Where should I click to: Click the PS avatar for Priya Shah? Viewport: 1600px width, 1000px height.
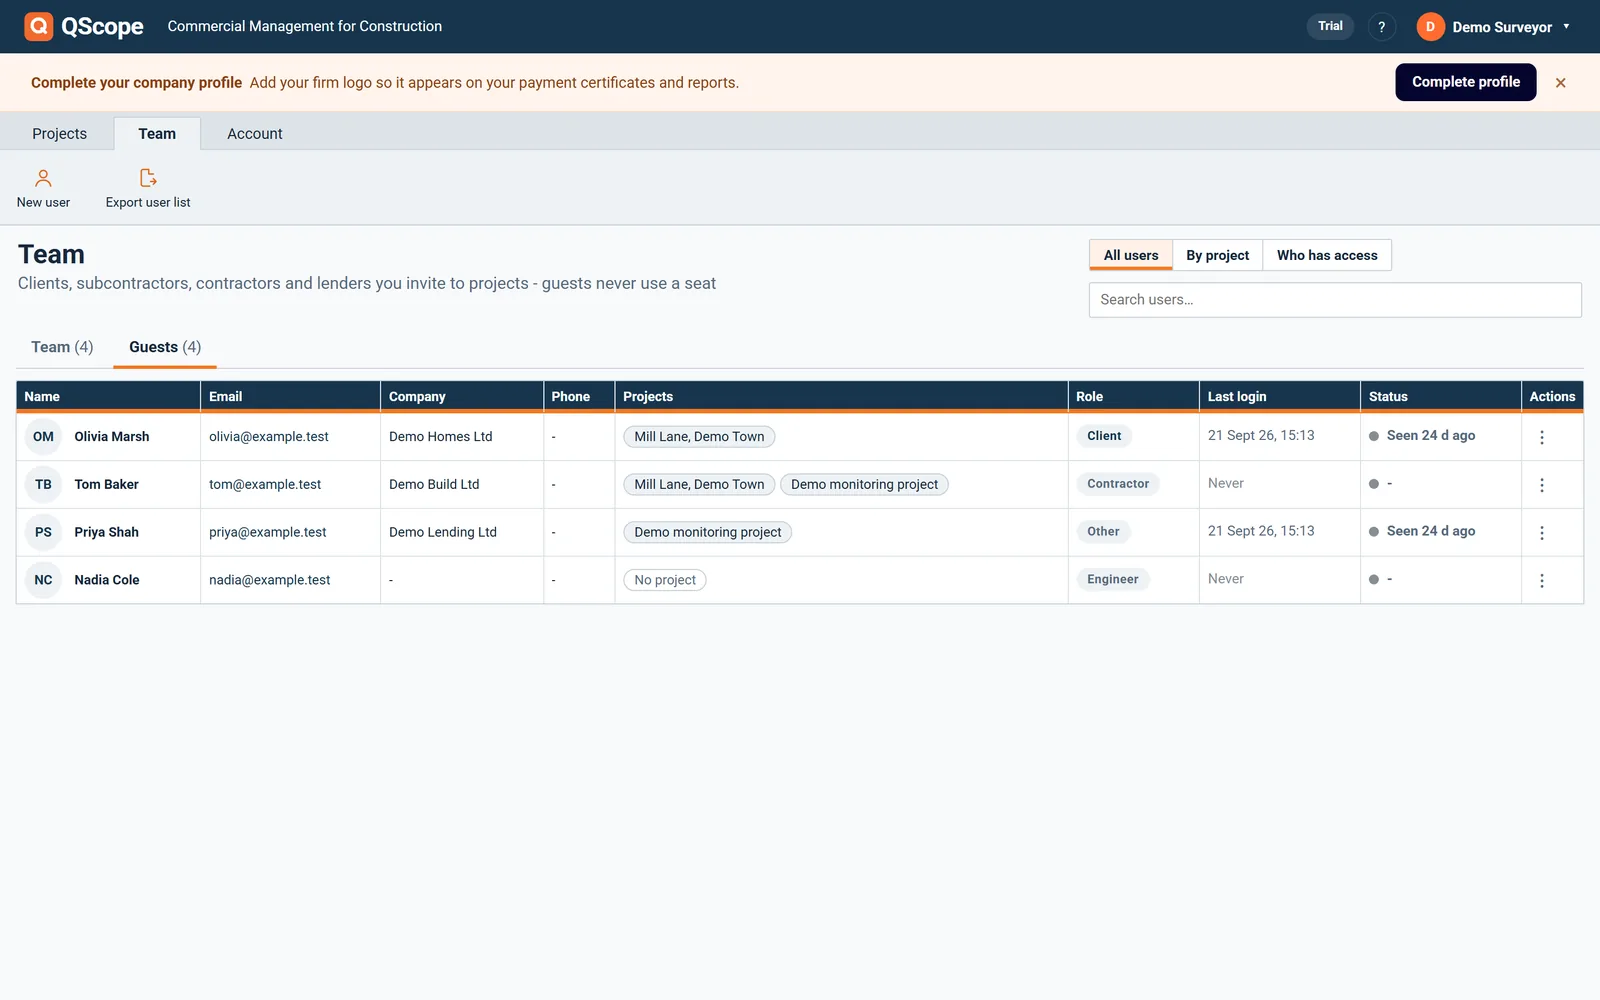(x=43, y=533)
